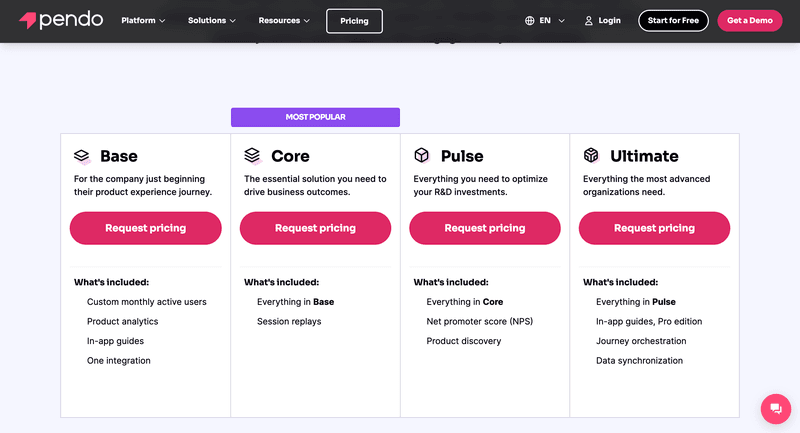Open the EN language selector
This screenshot has height=433, width=800.
pyautogui.click(x=552, y=20)
